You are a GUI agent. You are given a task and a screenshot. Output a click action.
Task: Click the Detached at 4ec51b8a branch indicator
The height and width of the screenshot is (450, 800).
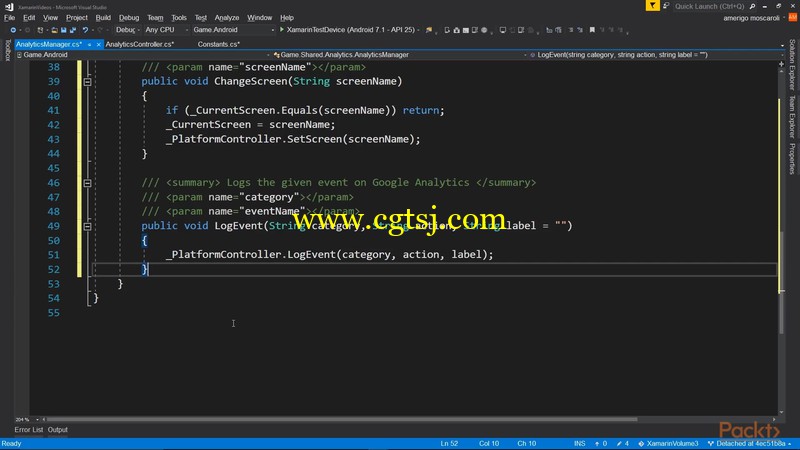click(749, 444)
